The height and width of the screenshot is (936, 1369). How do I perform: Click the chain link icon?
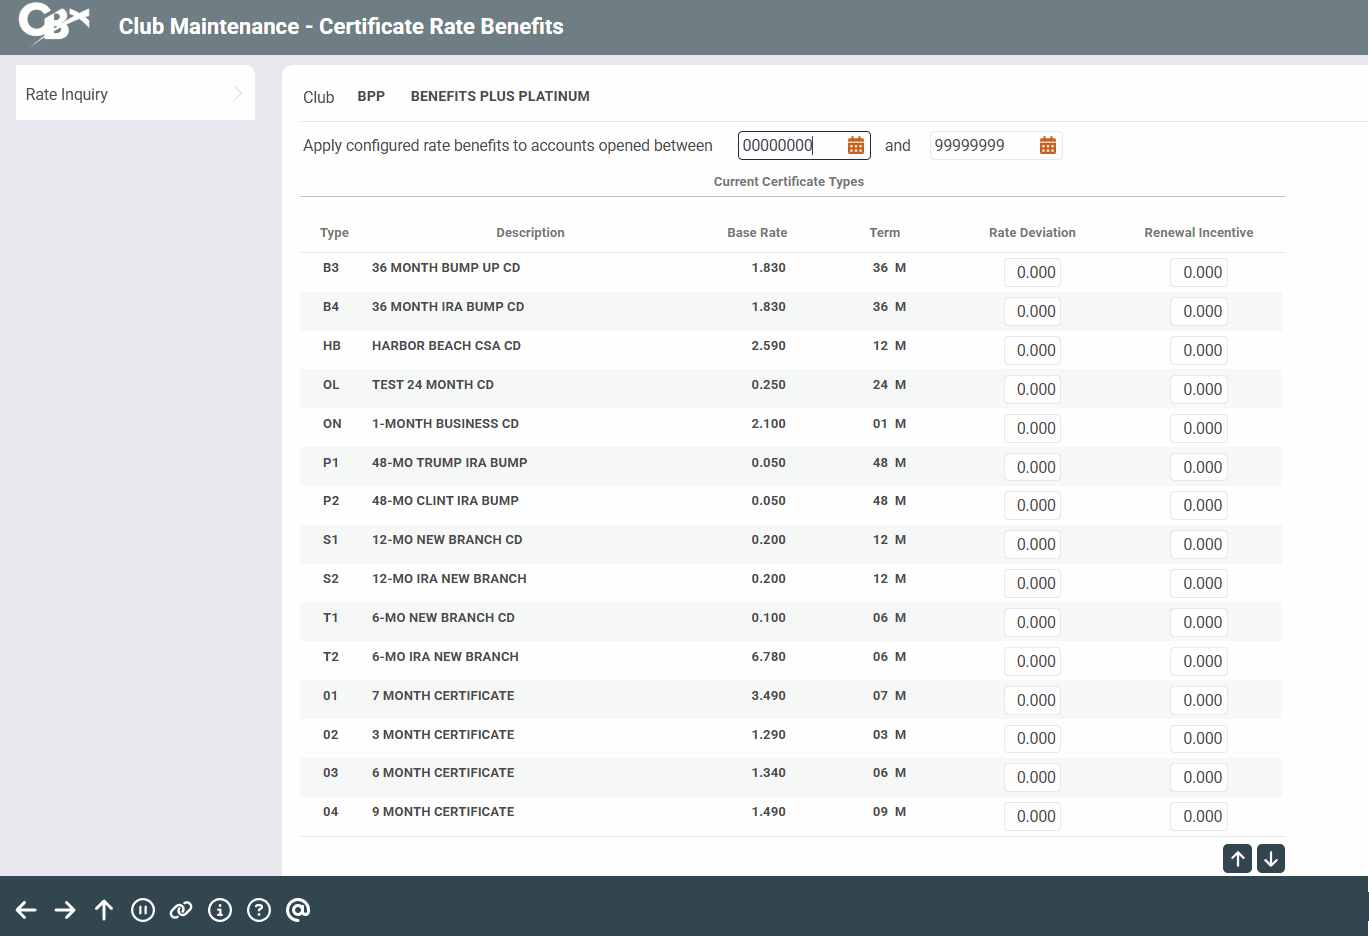point(181,909)
